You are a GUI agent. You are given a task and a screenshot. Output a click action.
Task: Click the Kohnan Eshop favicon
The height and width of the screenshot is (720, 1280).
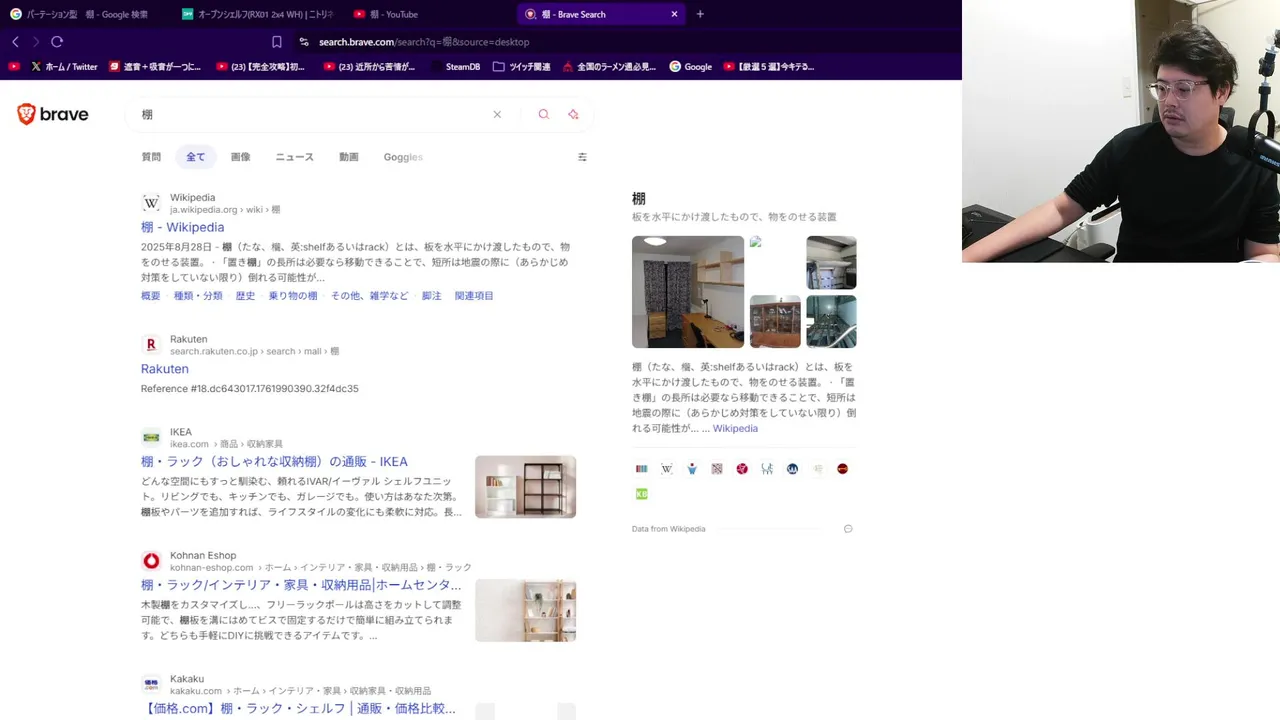151,561
